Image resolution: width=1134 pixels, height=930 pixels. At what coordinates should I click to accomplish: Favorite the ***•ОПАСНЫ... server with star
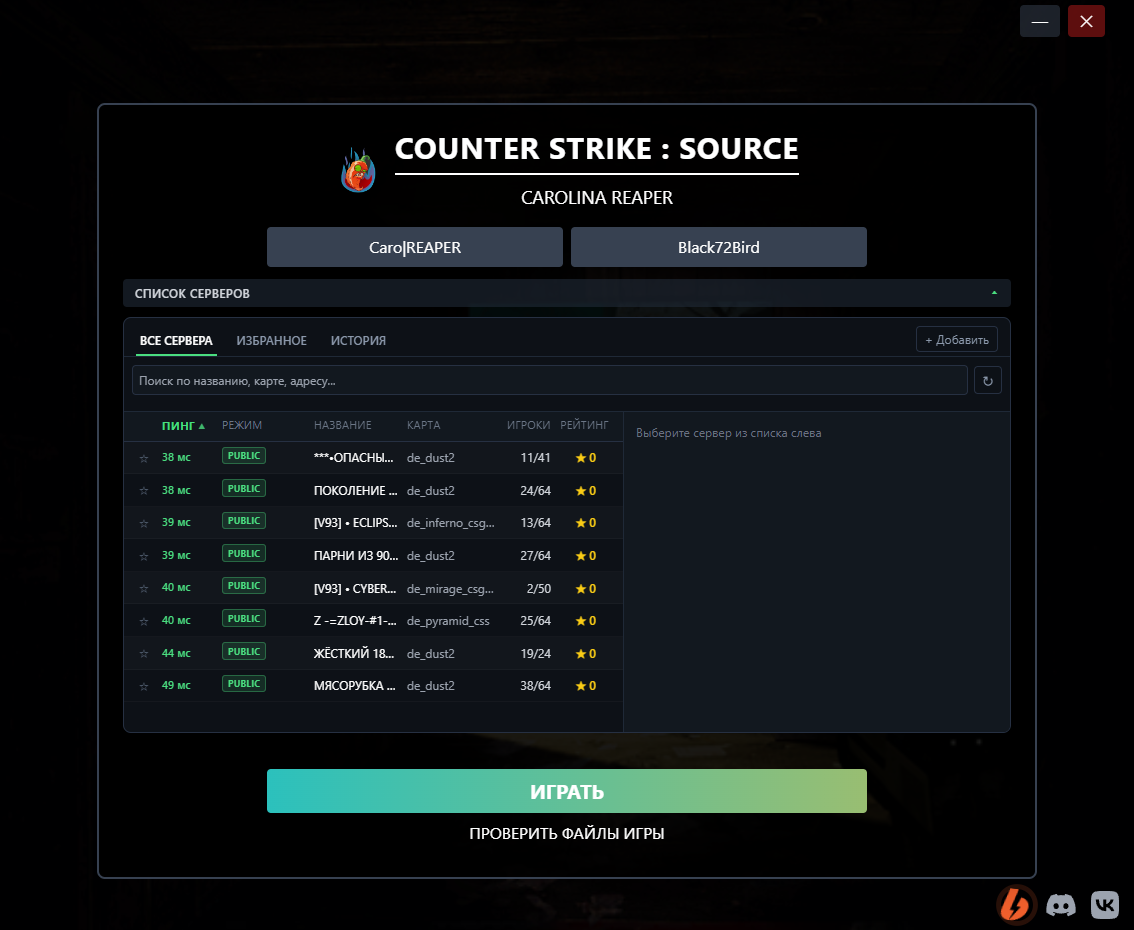[x=144, y=458]
